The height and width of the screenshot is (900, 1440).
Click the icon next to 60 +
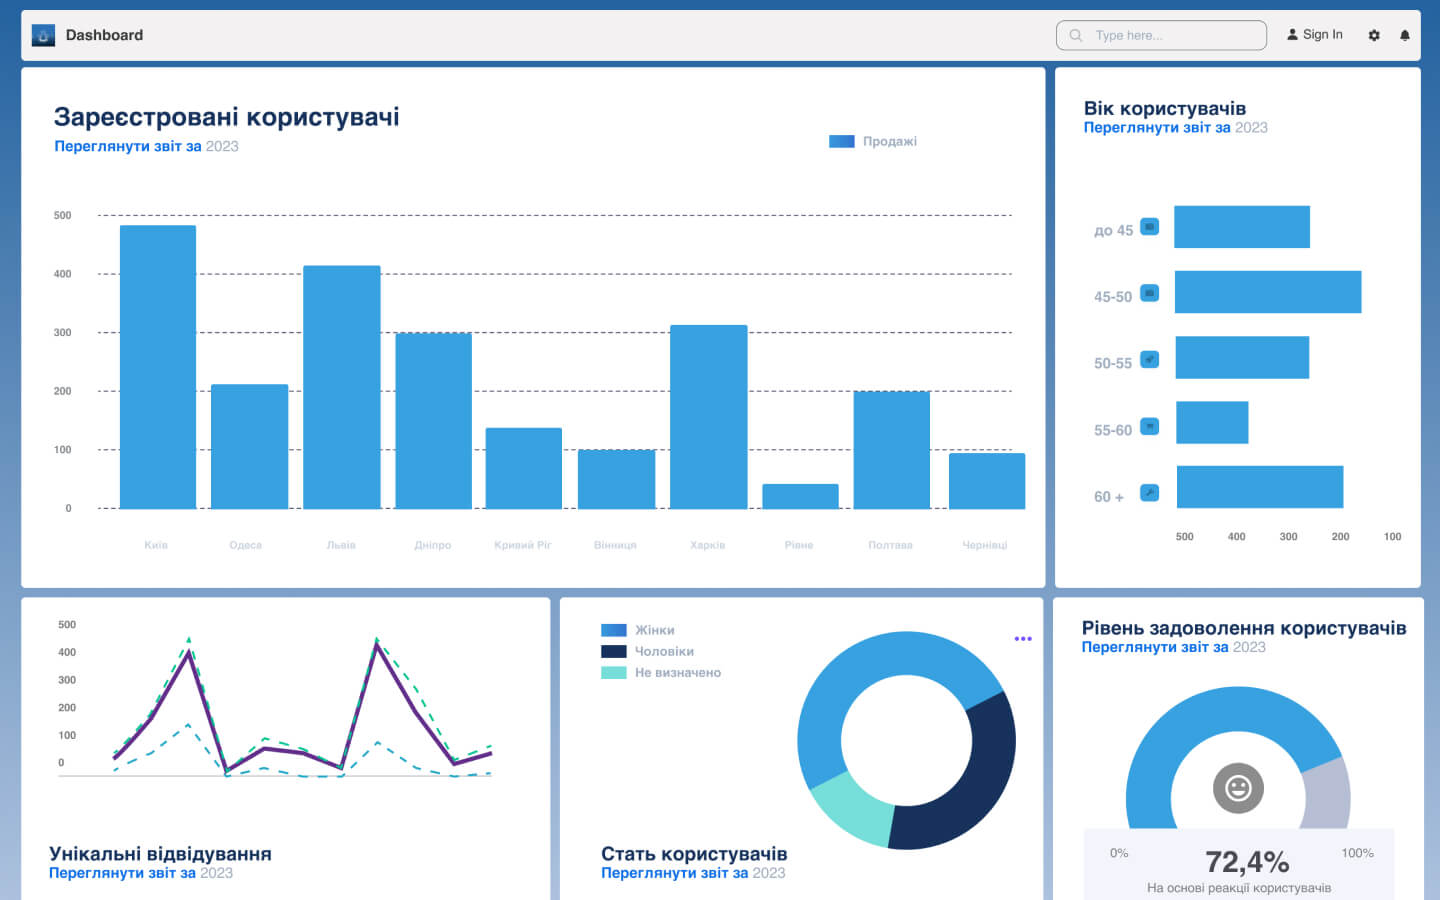pyautogui.click(x=1150, y=493)
